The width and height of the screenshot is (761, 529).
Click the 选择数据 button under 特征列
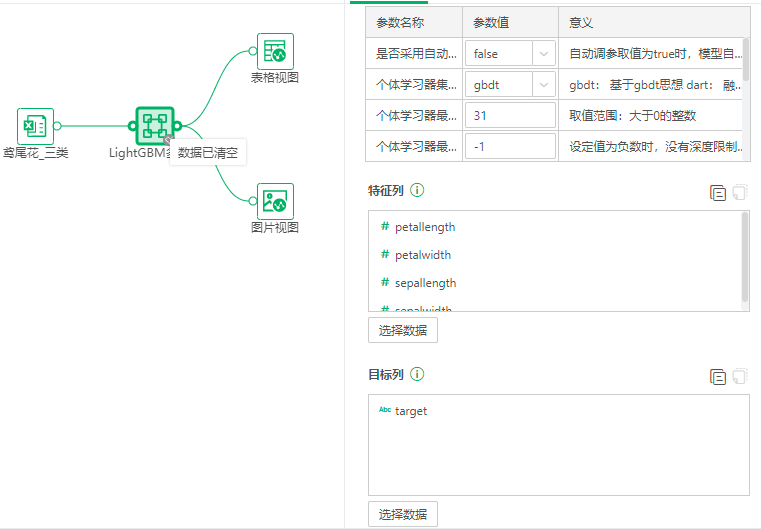402,330
